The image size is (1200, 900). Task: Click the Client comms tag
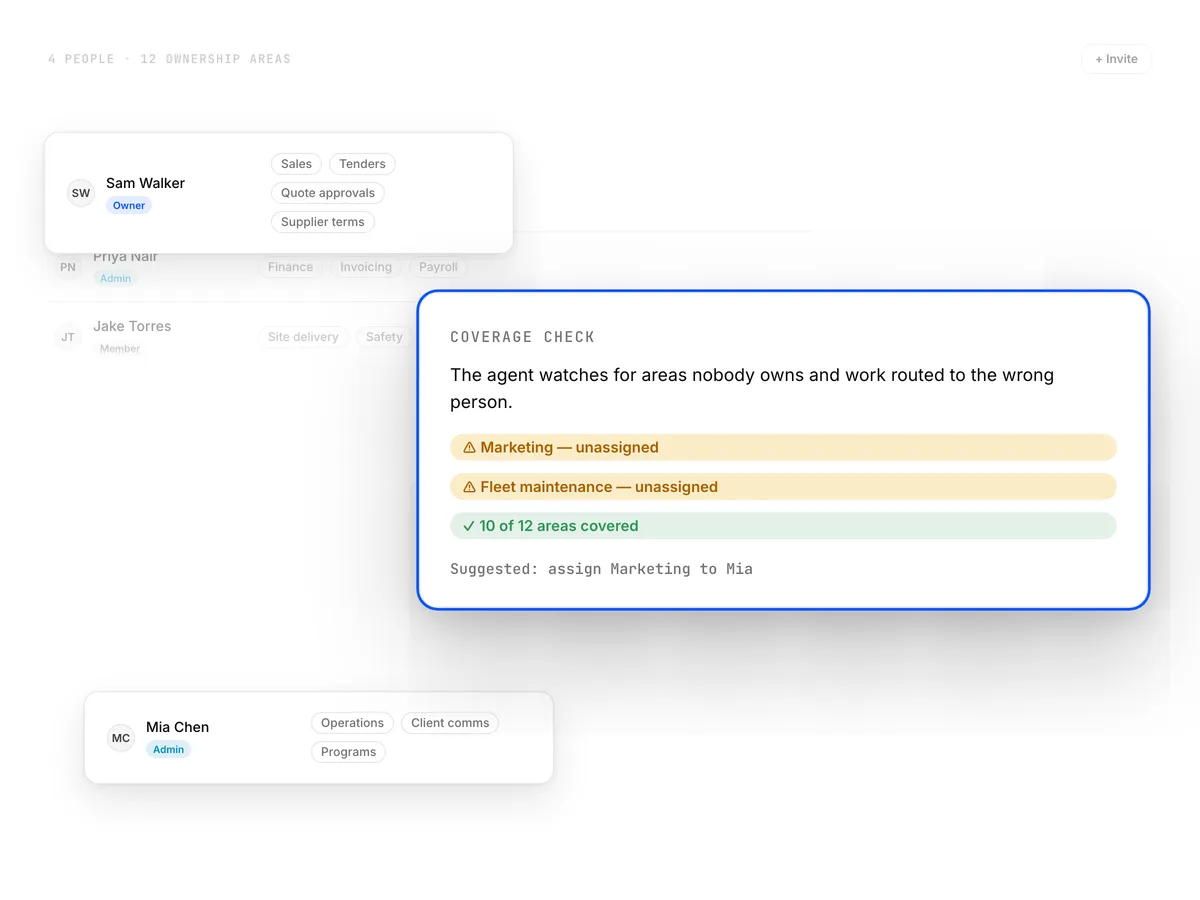pos(450,723)
